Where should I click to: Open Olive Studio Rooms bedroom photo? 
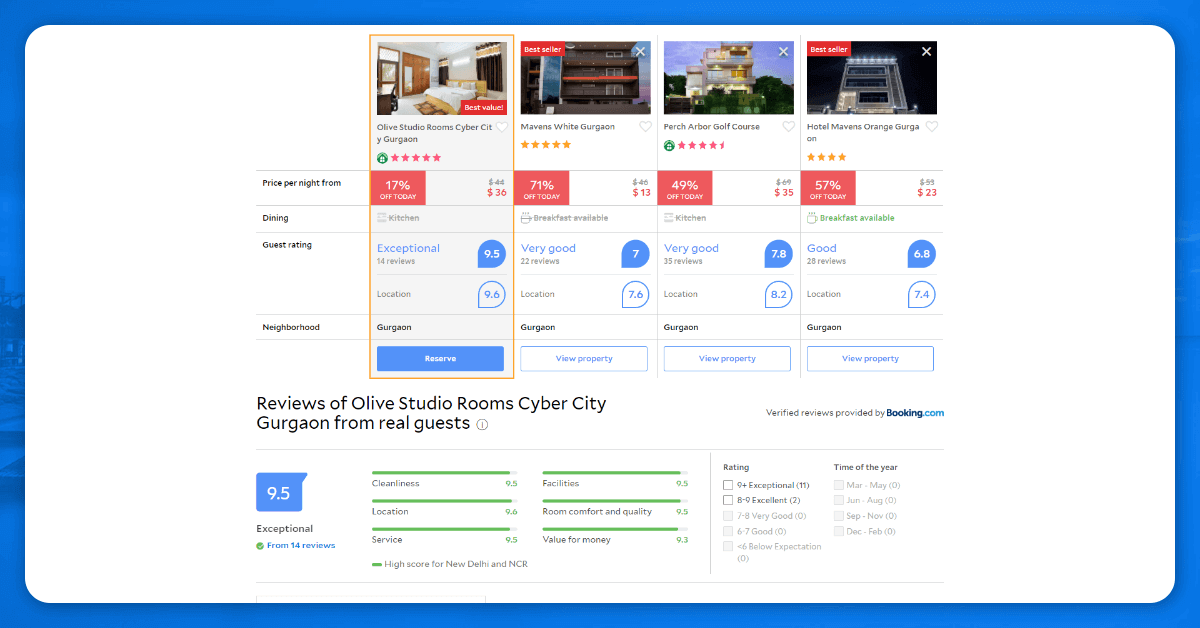pyautogui.click(x=442, y=78)
